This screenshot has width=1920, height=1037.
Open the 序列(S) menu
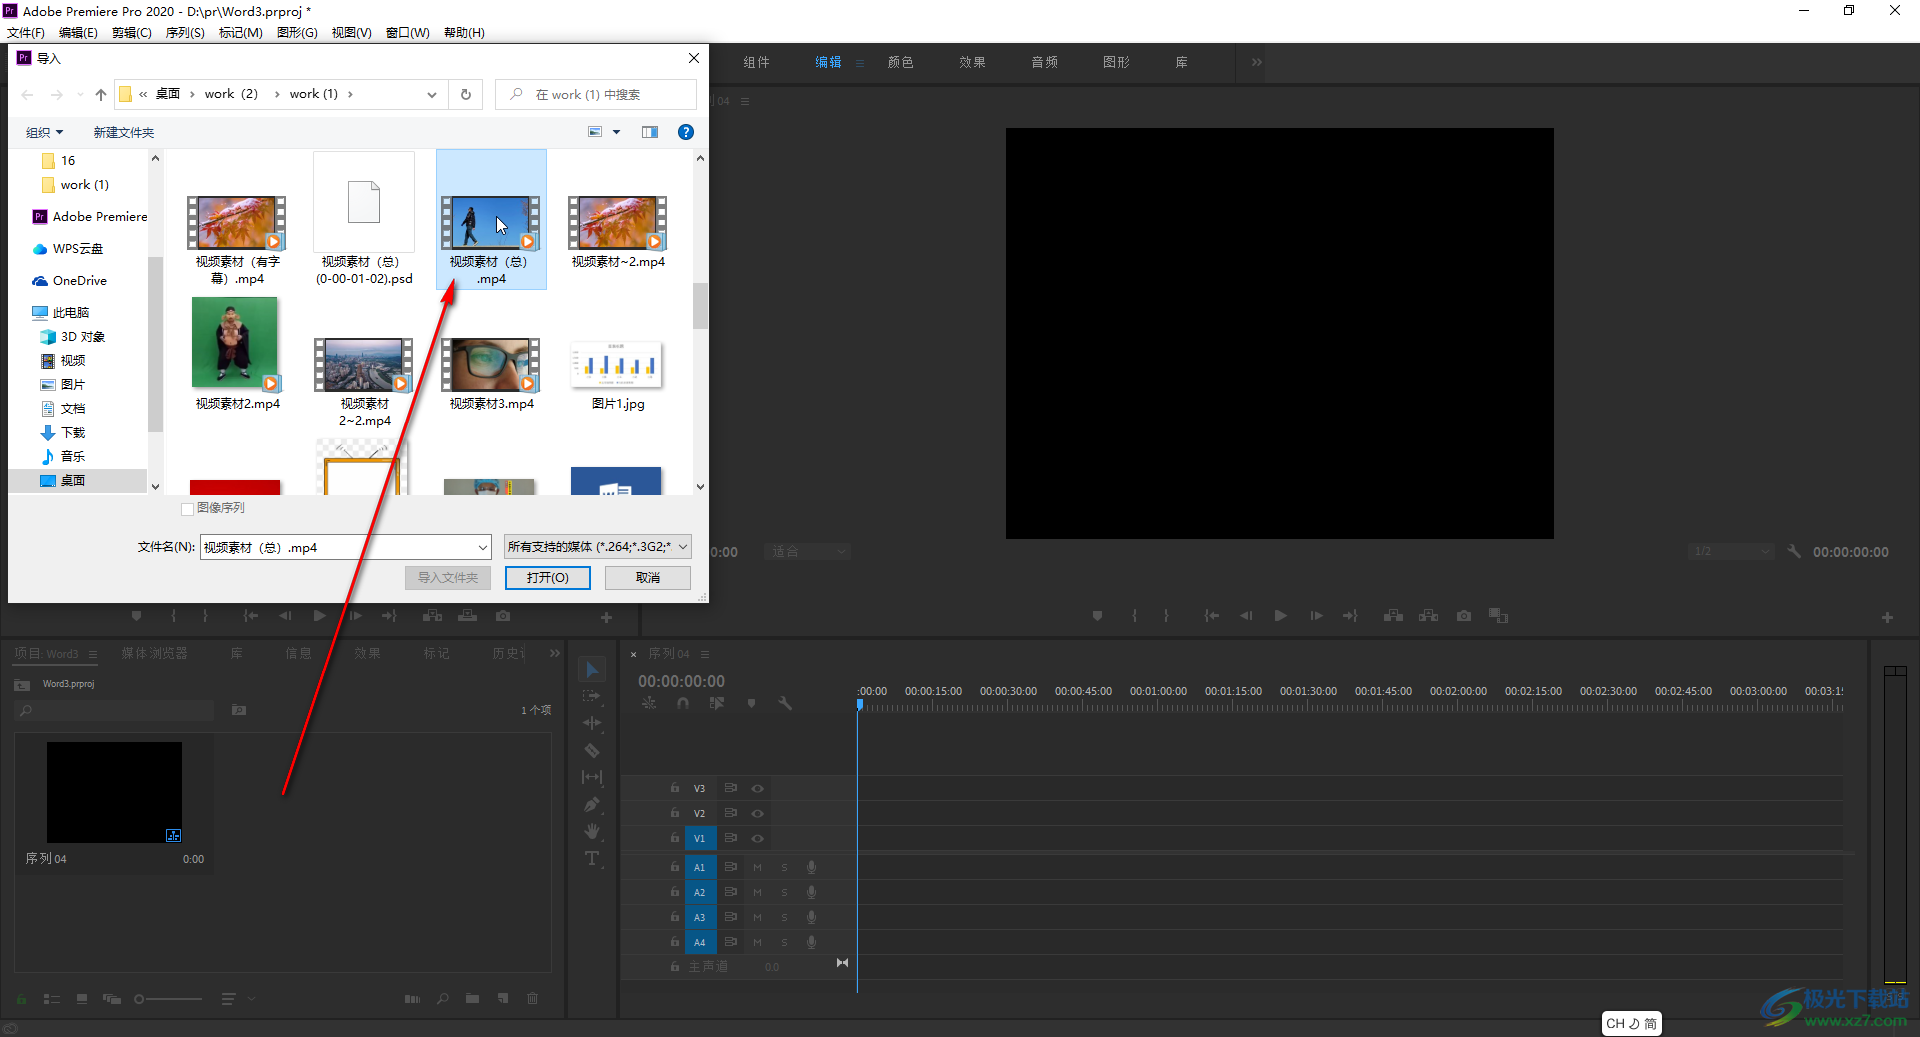(185, 33)
